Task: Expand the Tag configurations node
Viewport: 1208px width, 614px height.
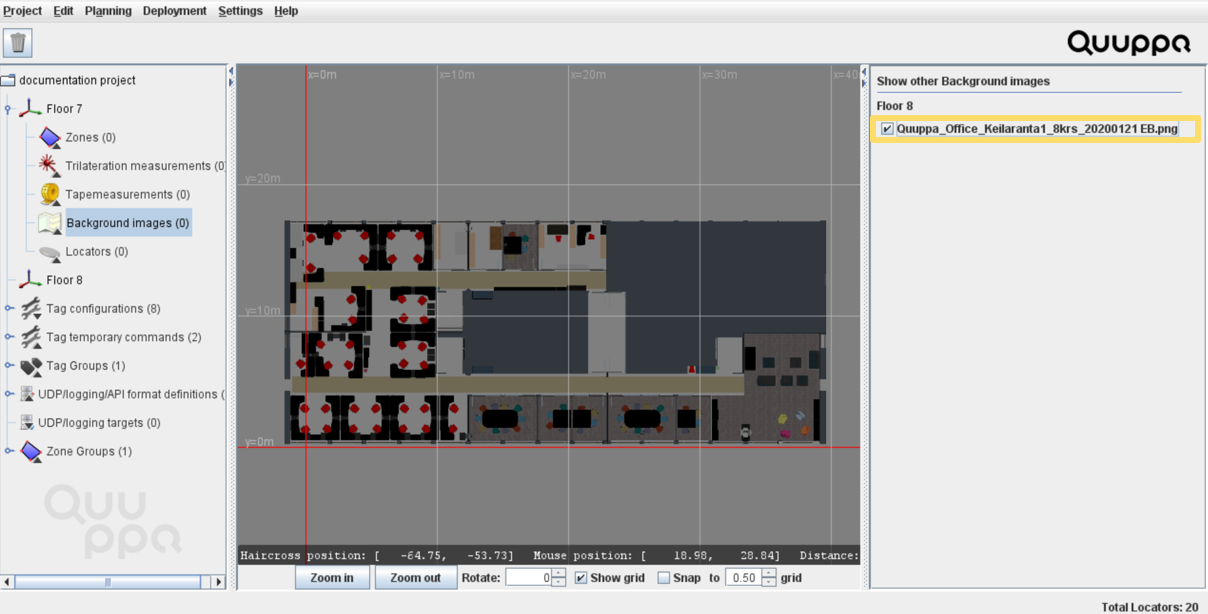Action: point(9,309)
